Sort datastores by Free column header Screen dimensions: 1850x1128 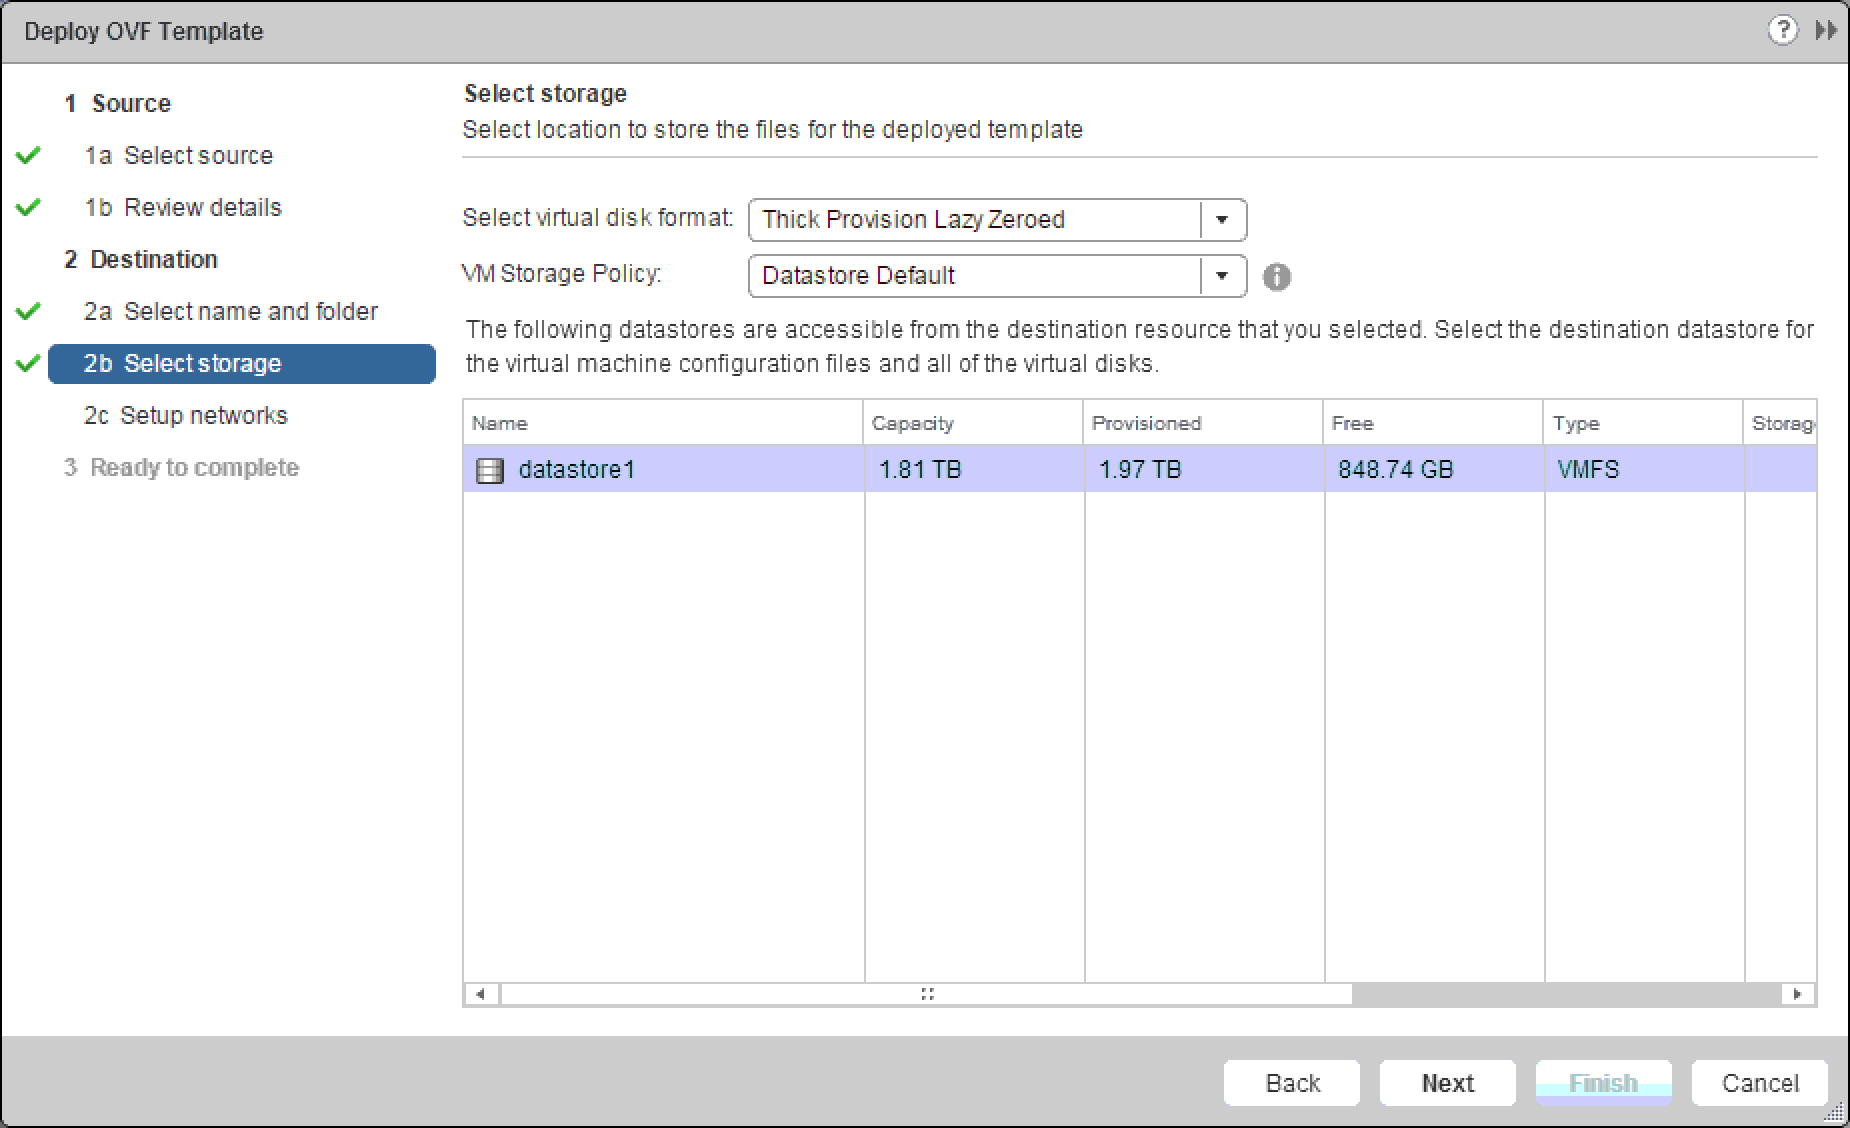click(1352, 423)
